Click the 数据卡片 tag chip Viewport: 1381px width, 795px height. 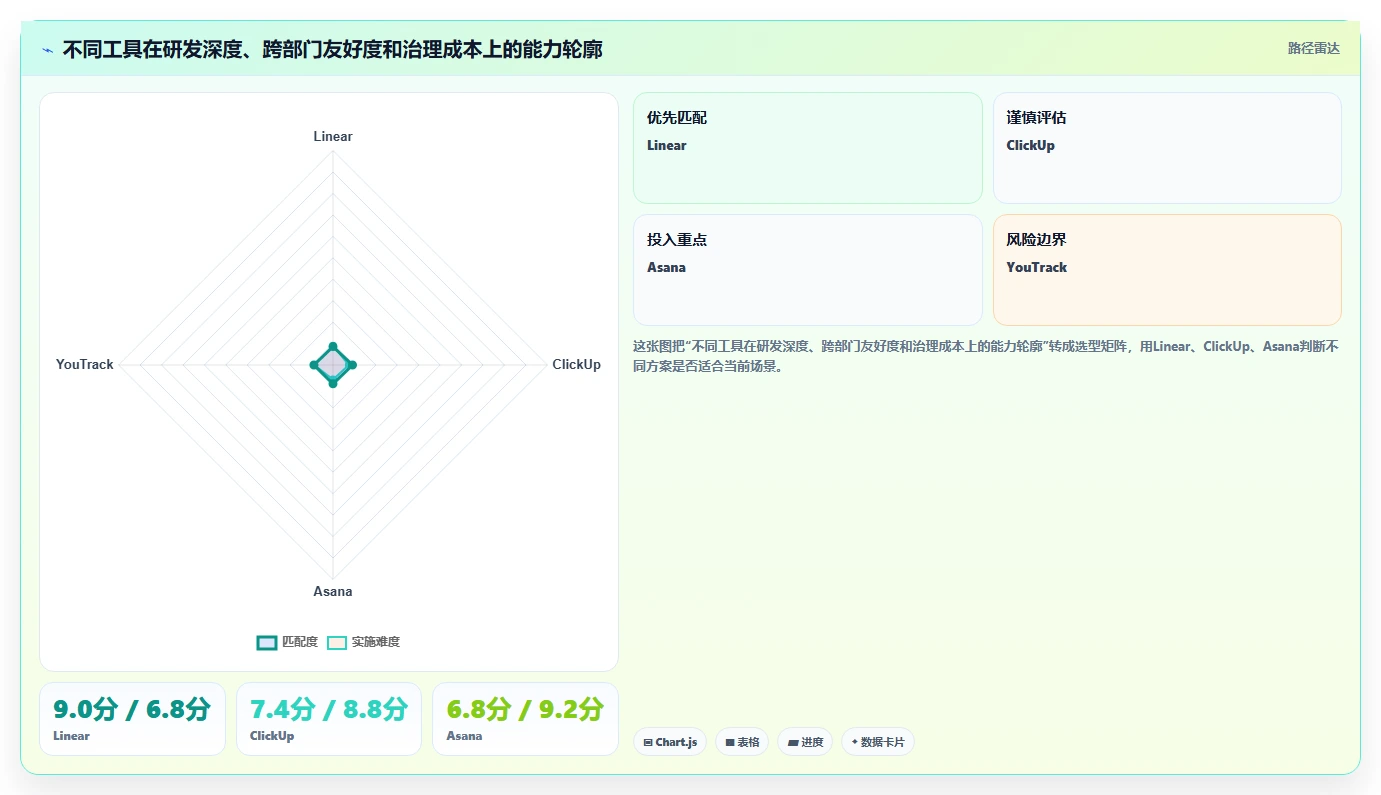point(878,742)
